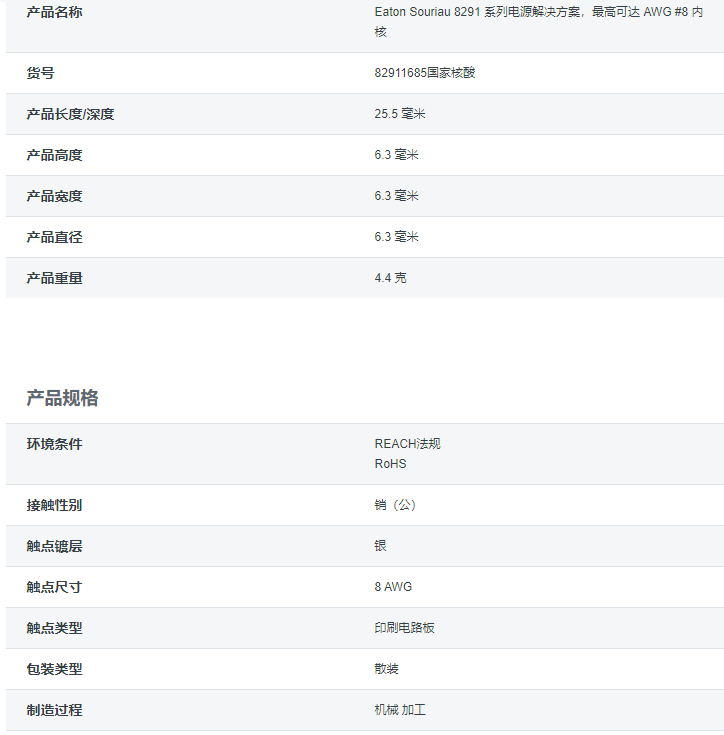Click the 散装 packaging value
Image resolution: width=724 pixels, height=735 pixels.
pyautogui.click(x=386, y=669)
